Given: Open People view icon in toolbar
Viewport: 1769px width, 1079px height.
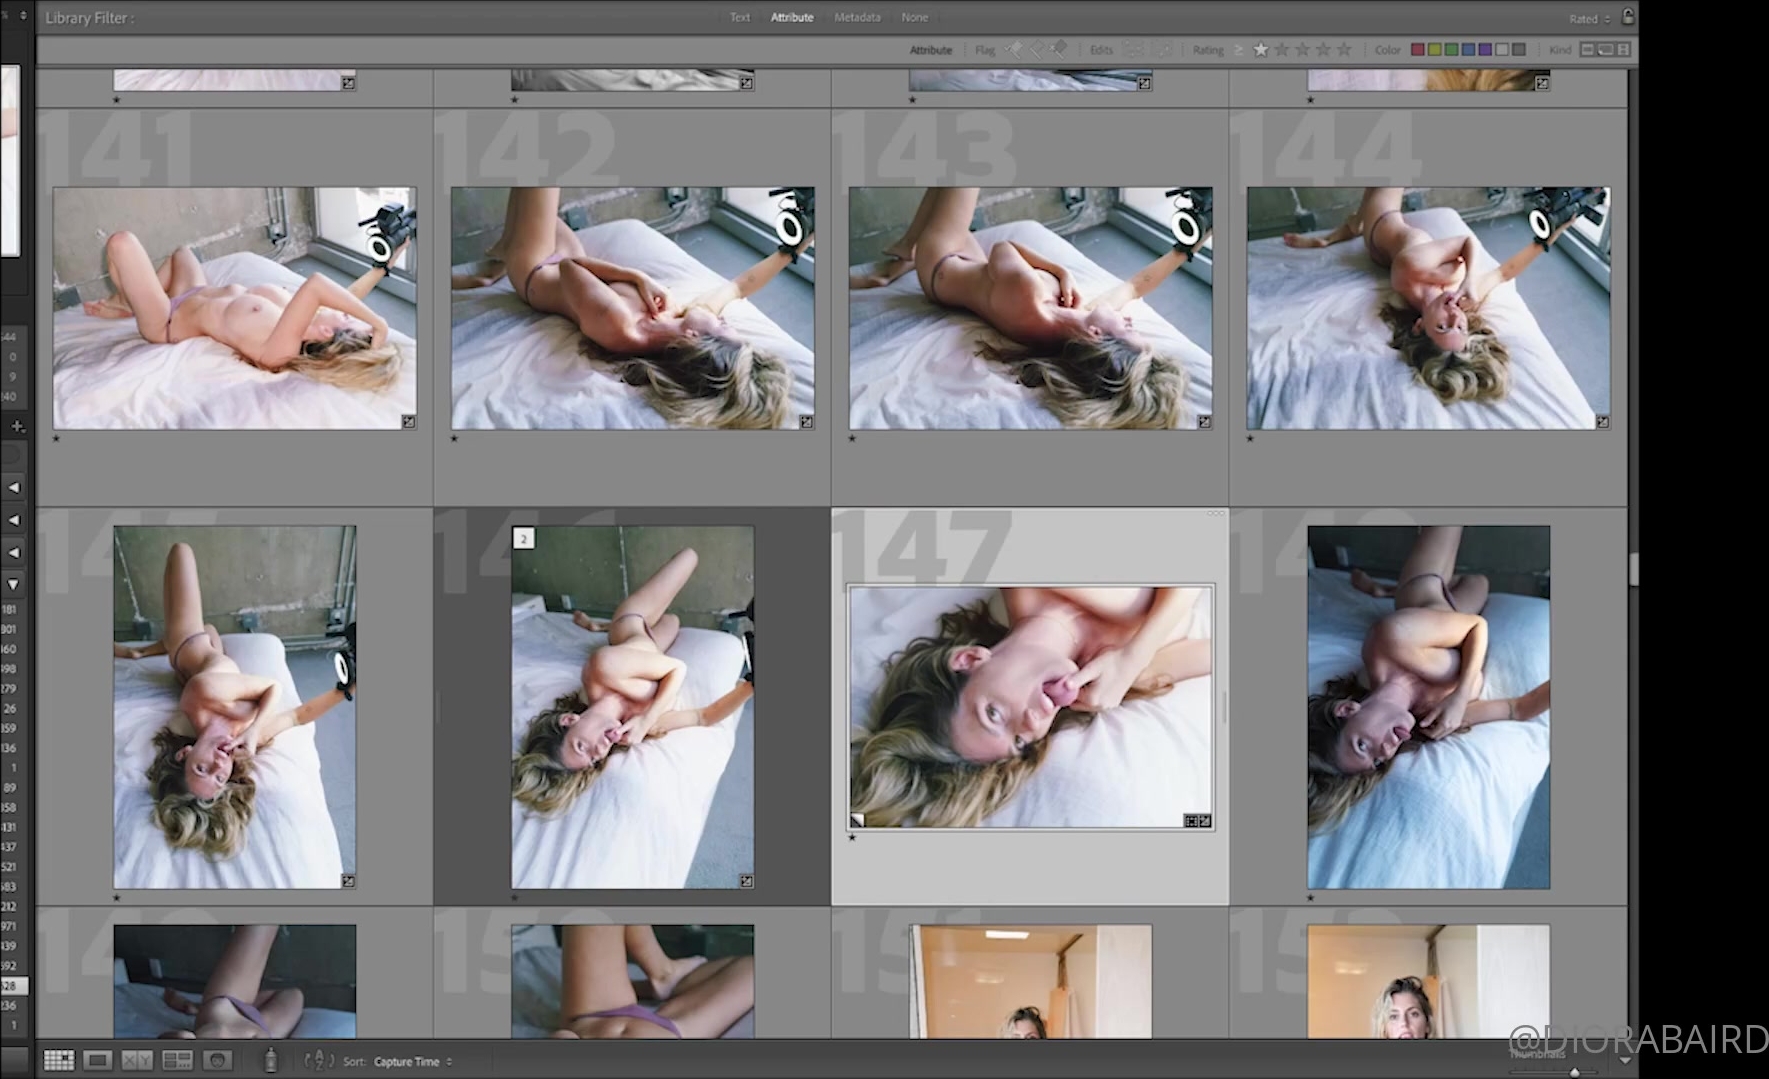Looking at the screenshot, I should coord(217,1060).
